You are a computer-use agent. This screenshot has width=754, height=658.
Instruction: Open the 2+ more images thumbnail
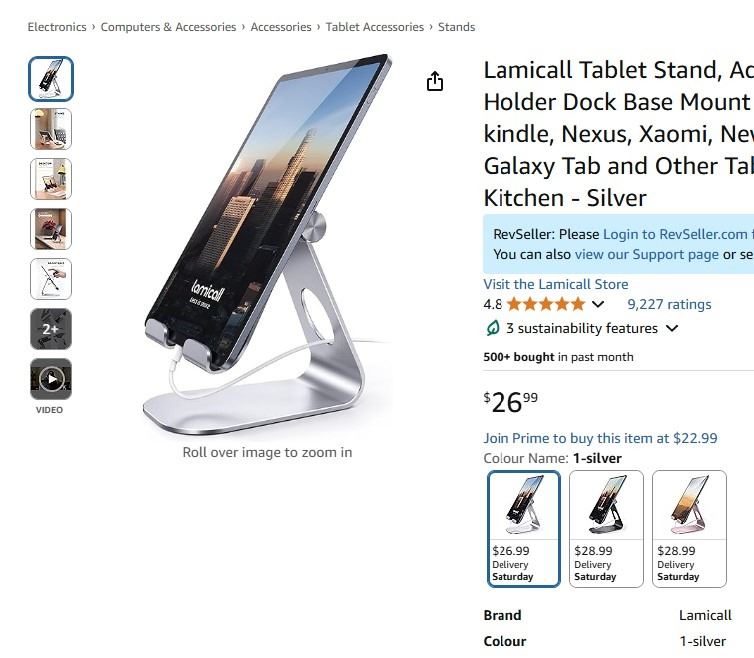(x=51, y=329)
